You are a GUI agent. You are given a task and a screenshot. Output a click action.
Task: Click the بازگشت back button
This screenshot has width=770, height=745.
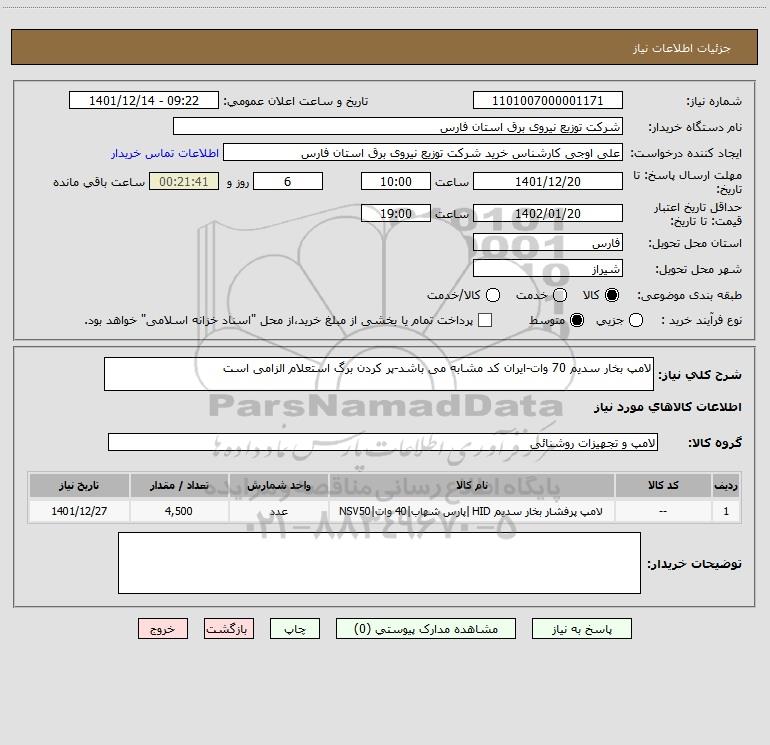pos(229,629)
